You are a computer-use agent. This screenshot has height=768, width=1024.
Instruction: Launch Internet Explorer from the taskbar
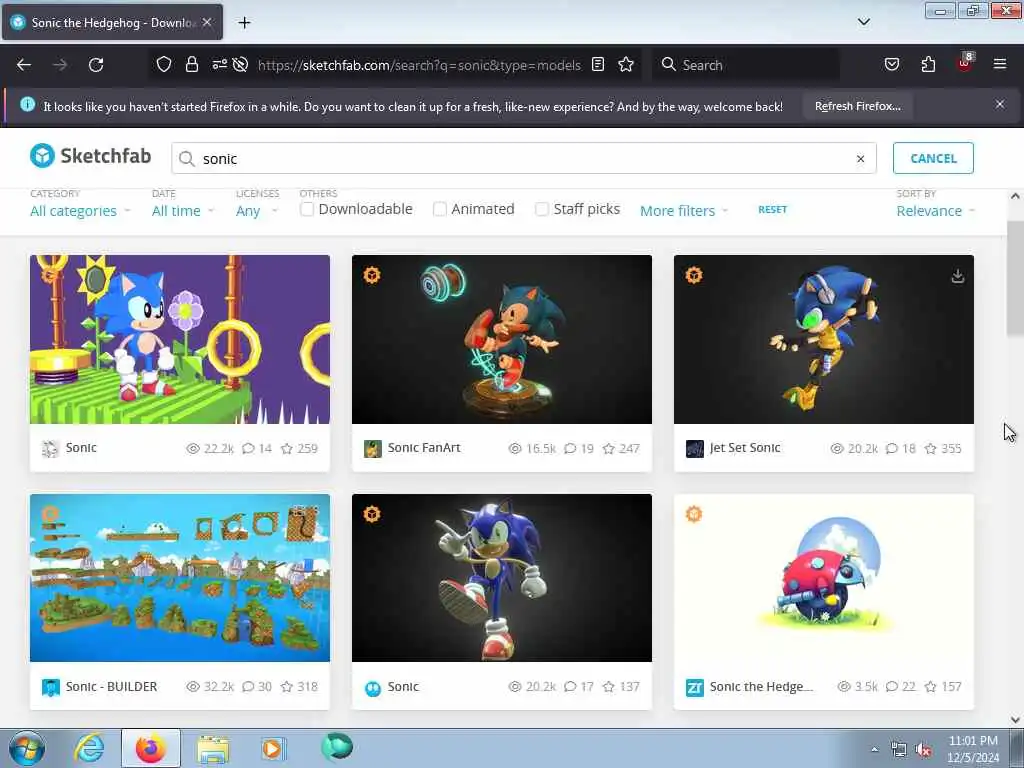(89, 748)
